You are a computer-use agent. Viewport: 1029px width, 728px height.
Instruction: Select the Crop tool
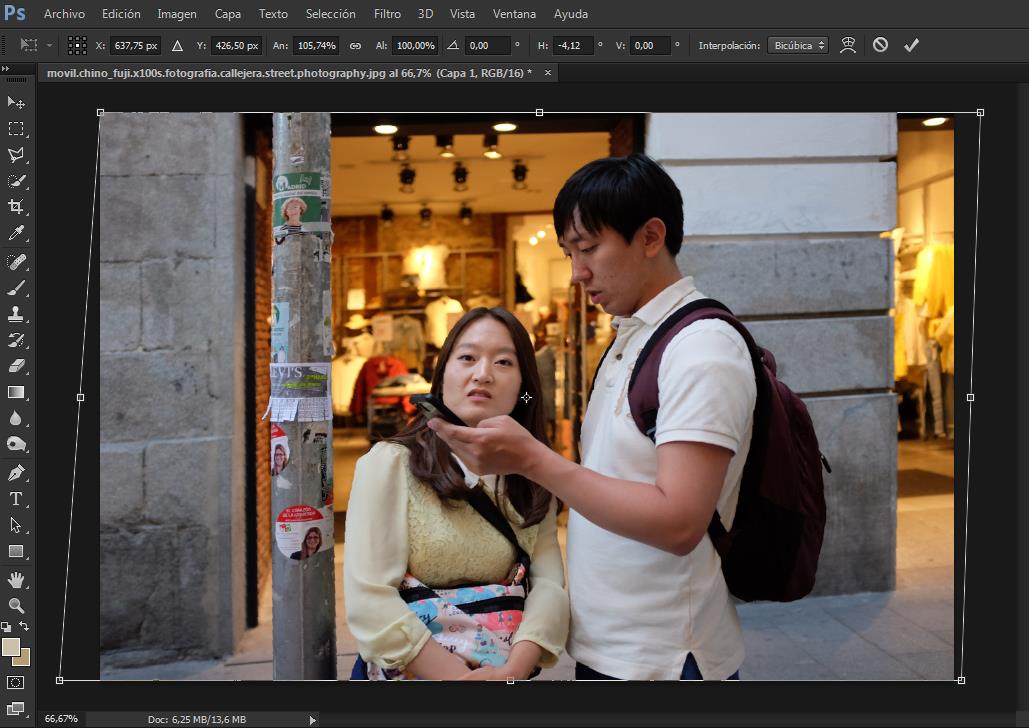[16, 207]
